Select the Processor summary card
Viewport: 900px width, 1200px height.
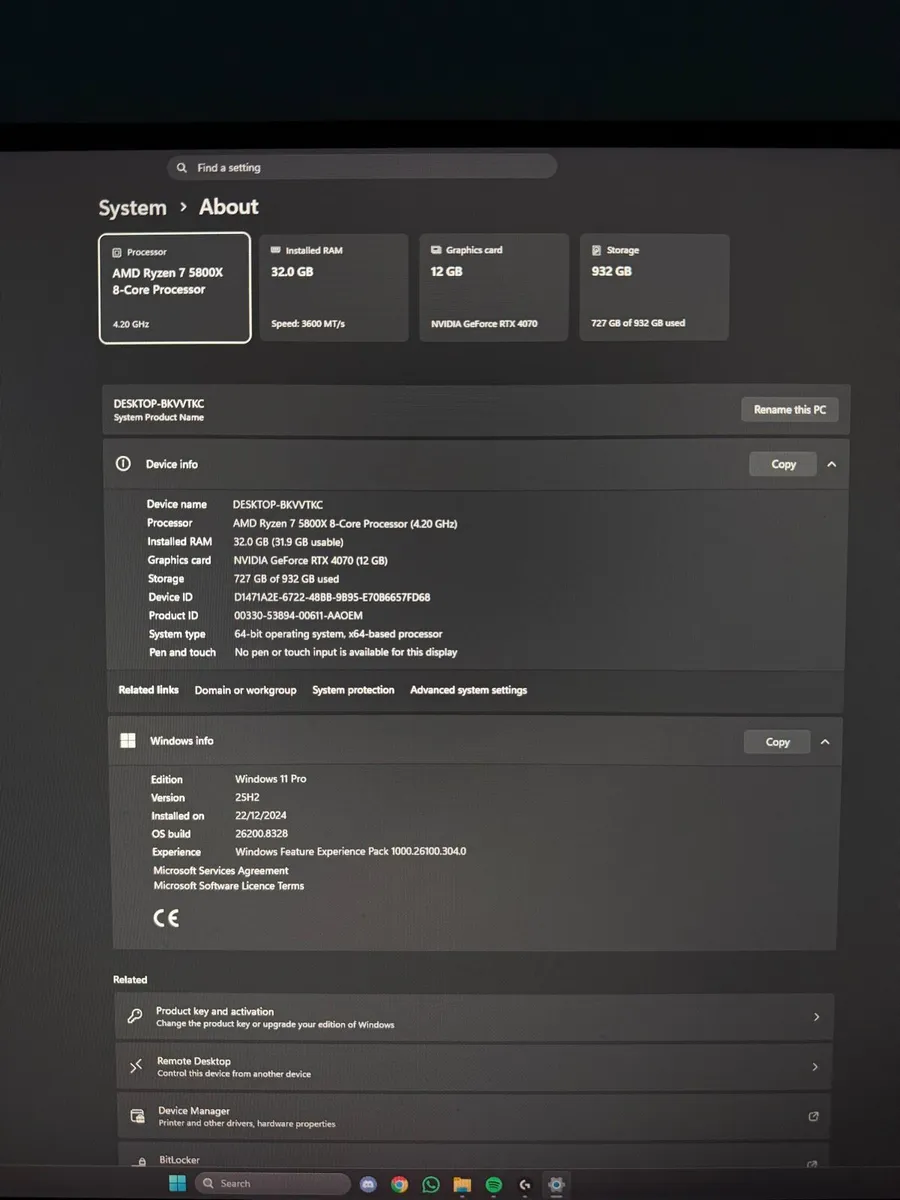[x=175, y=288]
